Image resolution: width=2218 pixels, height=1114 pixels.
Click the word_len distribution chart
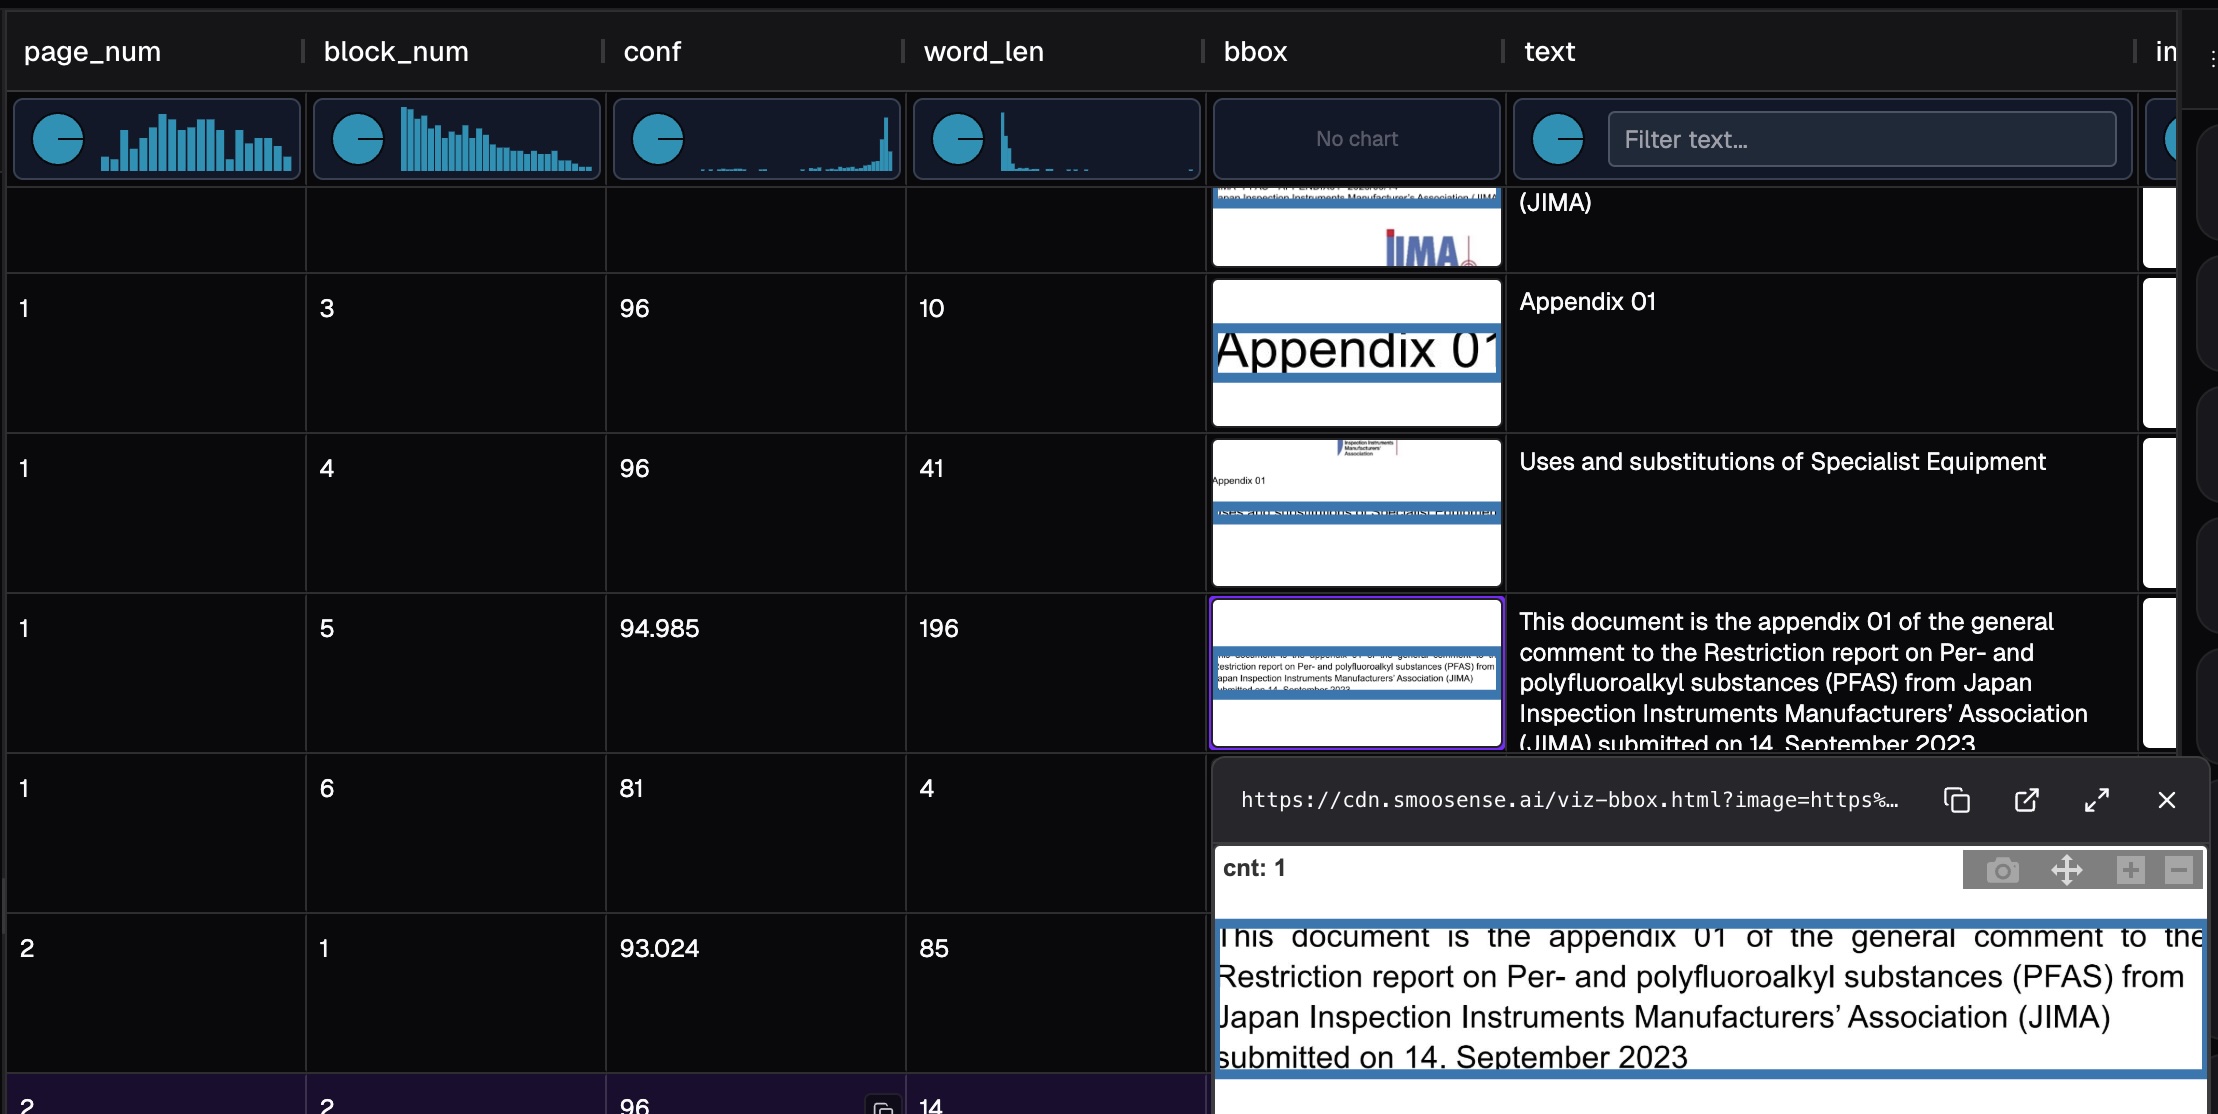[x=1096, y=139]
